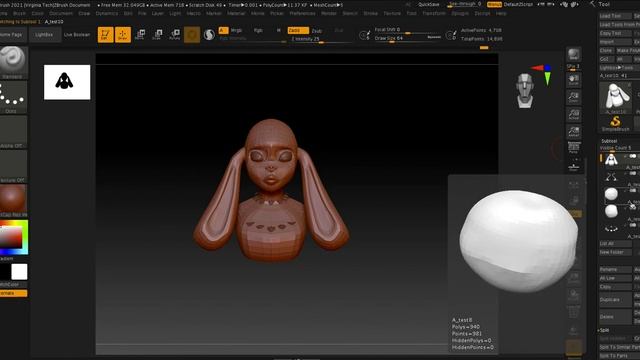Open the Dots stroke selector
This screenshot has width=640, height=360.
click(x=13, y=97)
